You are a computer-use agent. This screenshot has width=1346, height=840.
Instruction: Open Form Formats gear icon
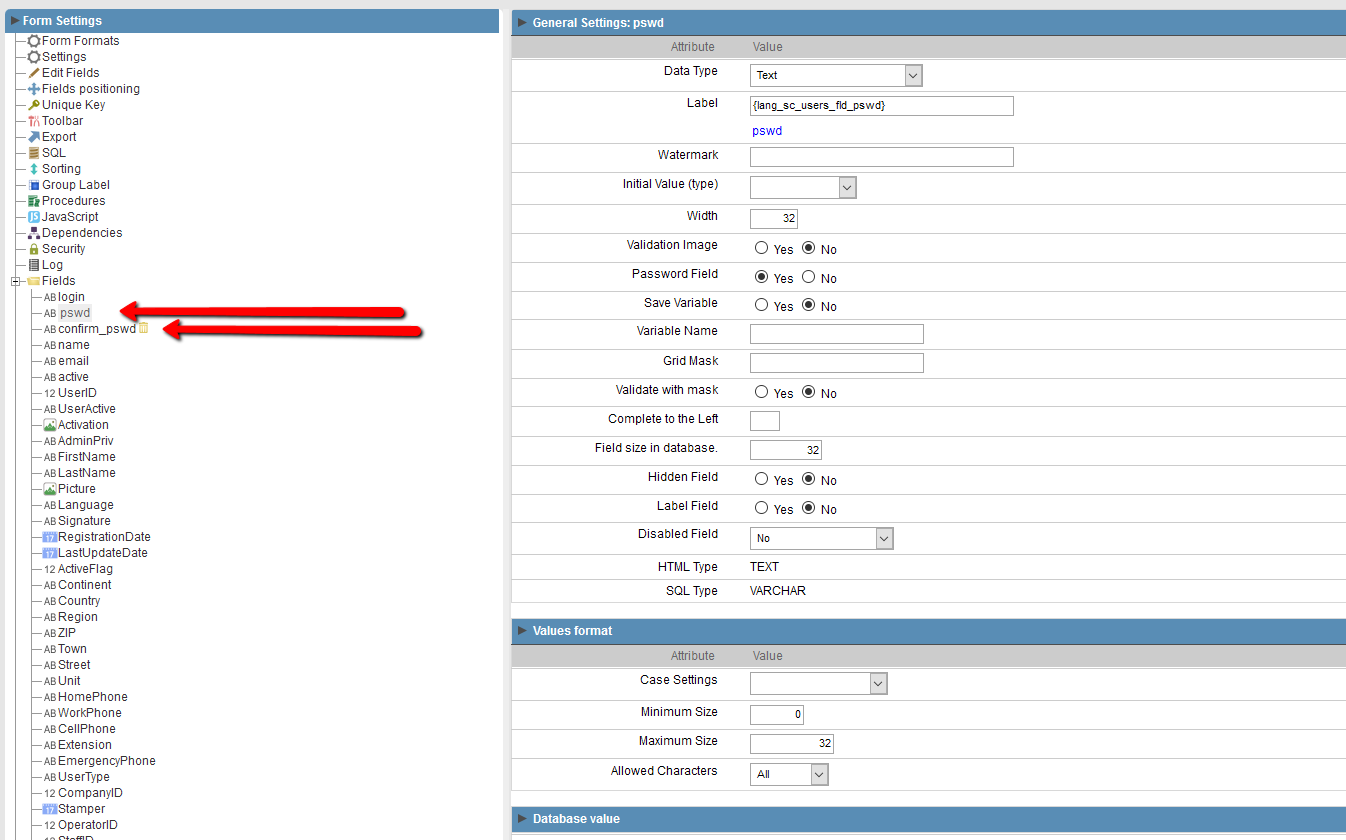click(34, 41)
